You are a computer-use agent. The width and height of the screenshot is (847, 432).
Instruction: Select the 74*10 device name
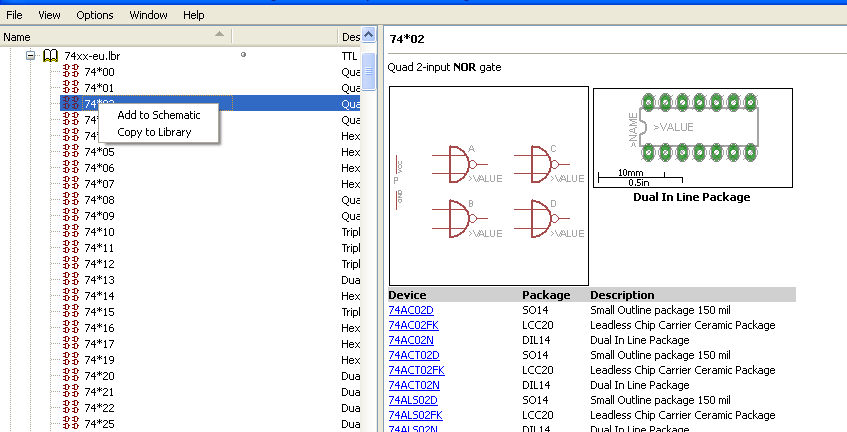(99, 232)
